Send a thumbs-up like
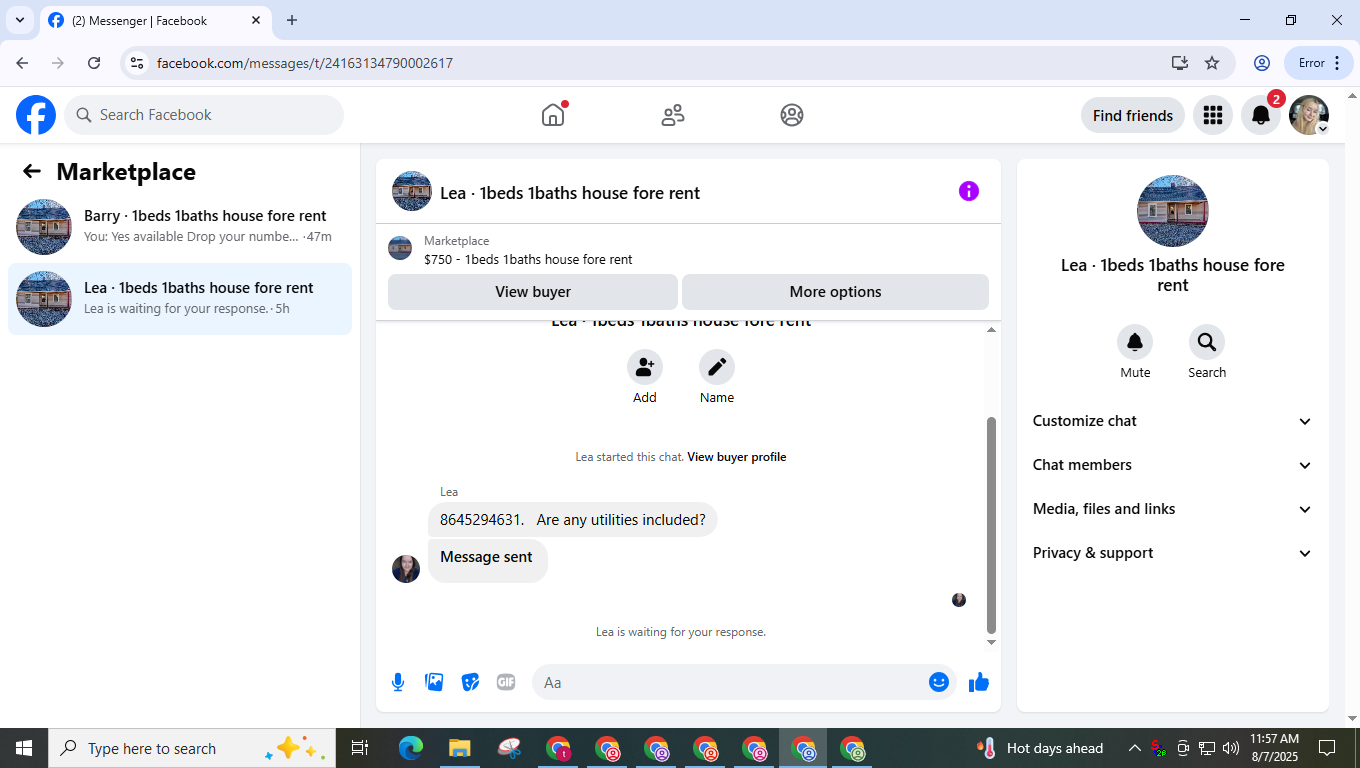Screen dimensions: 1360x768 point(979,682)
